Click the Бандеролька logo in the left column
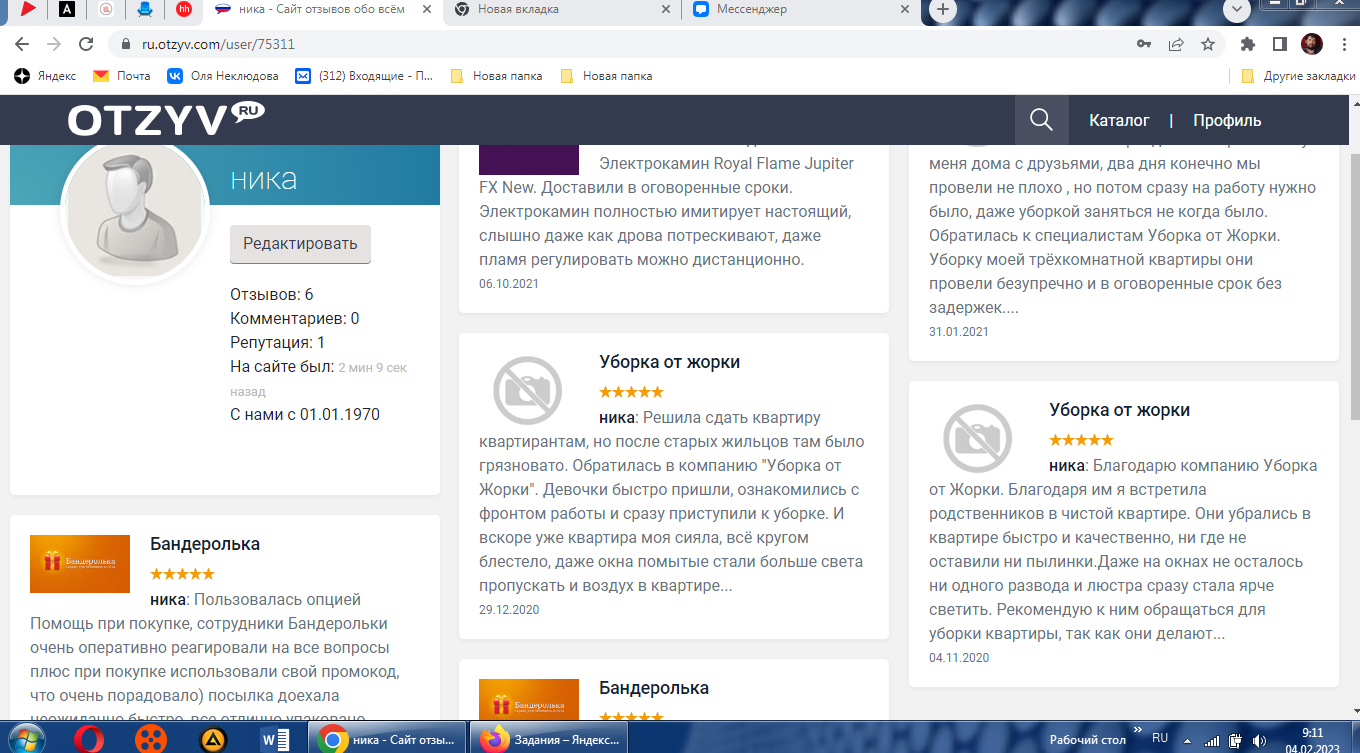Image resolution: width=1360 pixels, height=753 pixels. (x=80, y=564)
